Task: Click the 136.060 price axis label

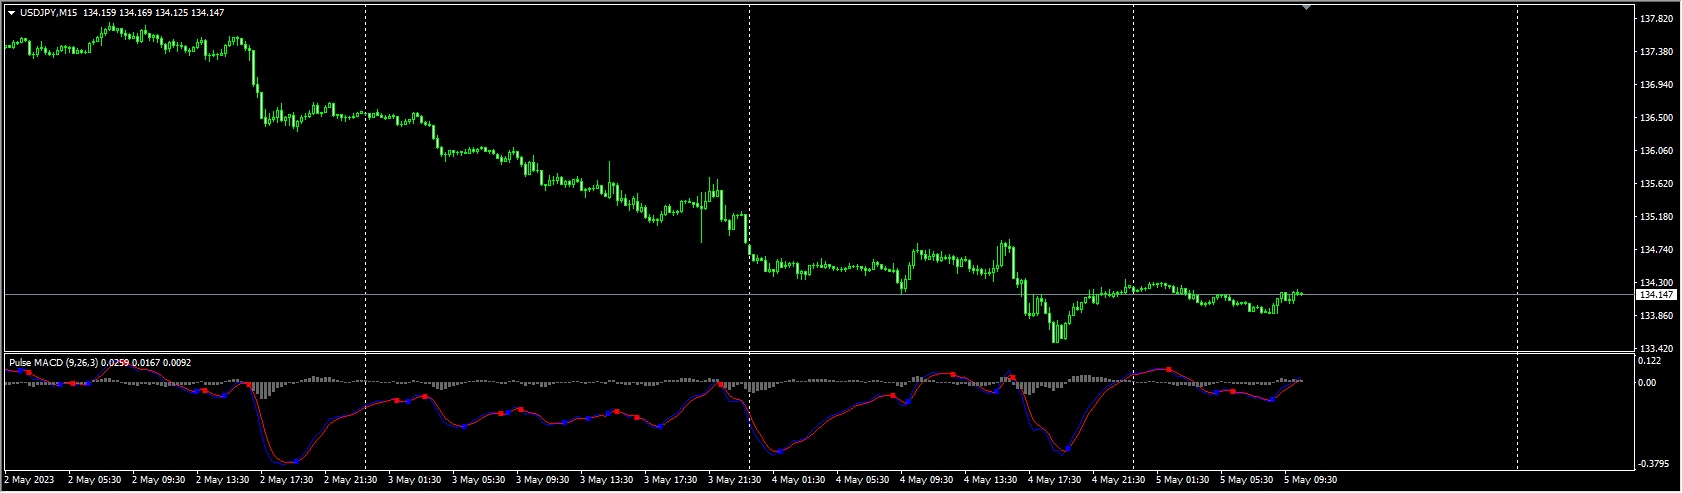Action: click(x=1658, y=151)
